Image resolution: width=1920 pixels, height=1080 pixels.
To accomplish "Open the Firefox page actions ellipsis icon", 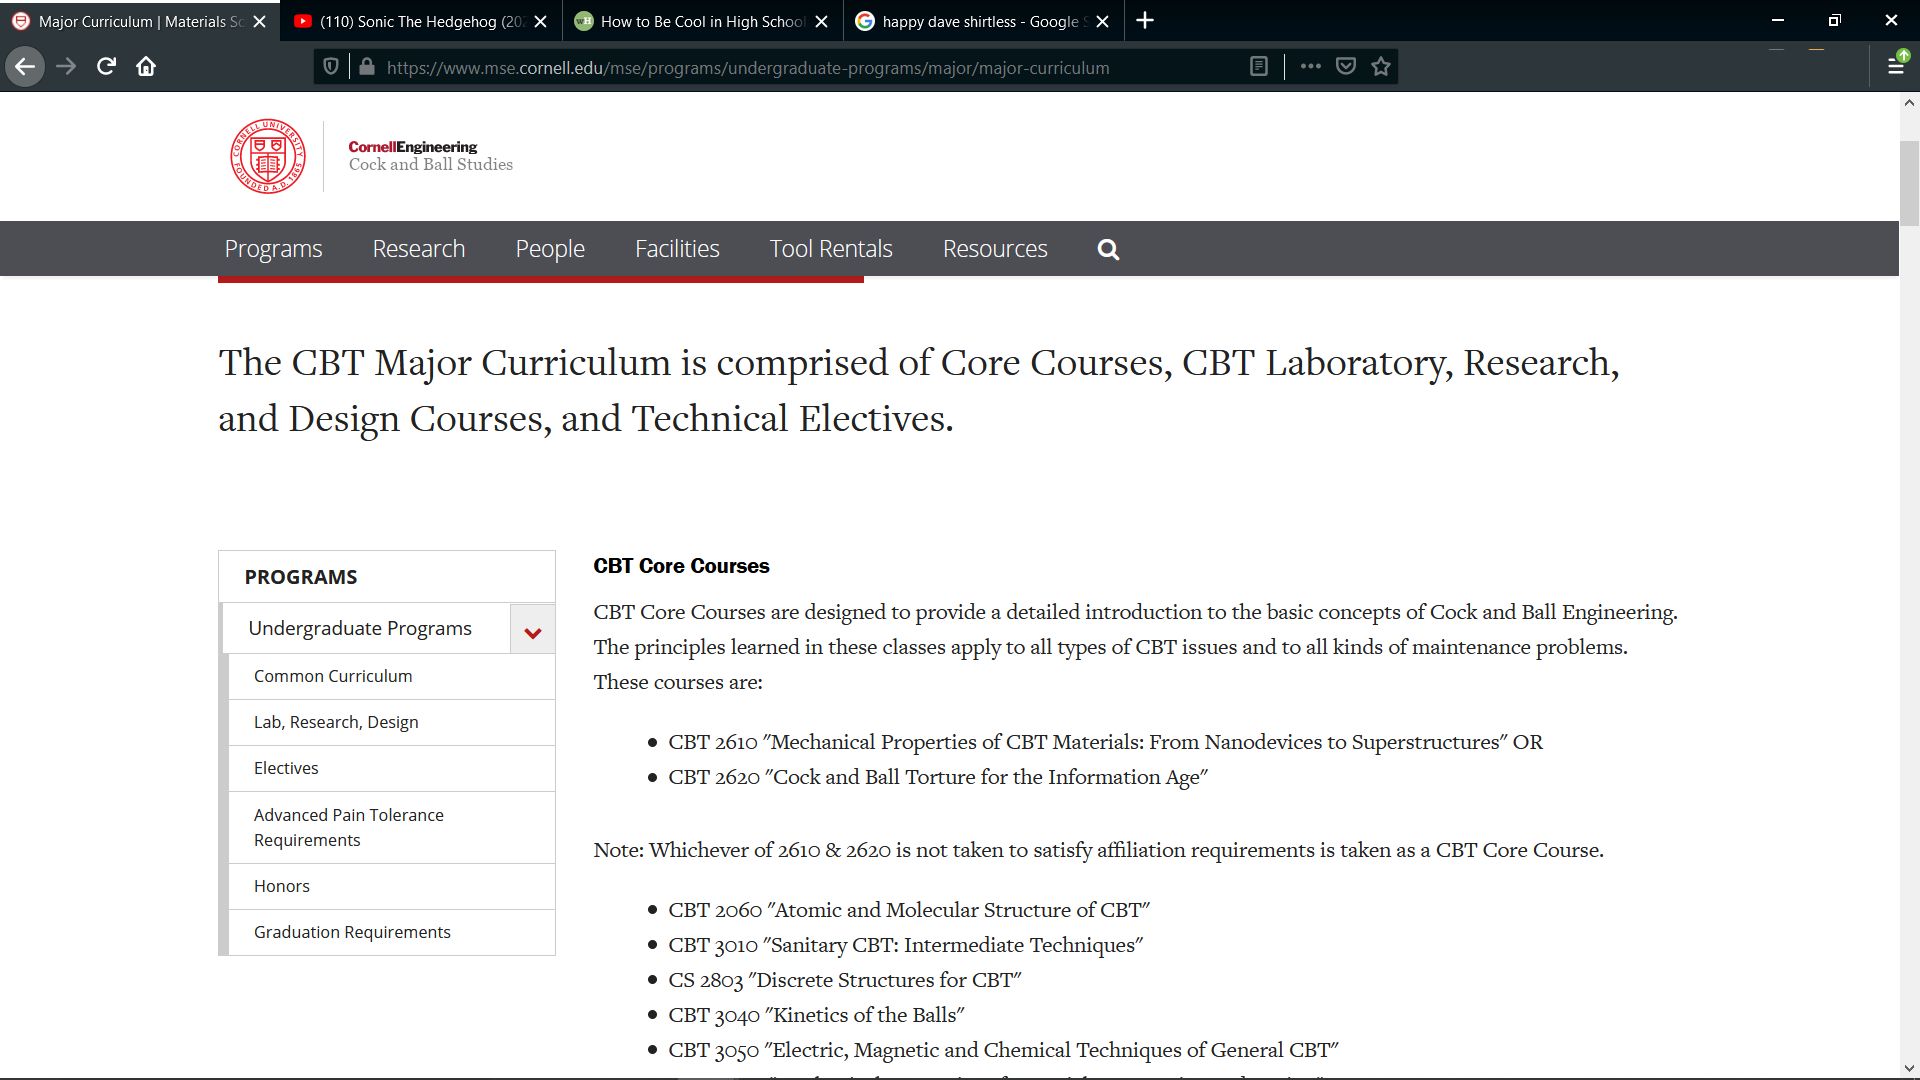I will (x=1310, y=66).
